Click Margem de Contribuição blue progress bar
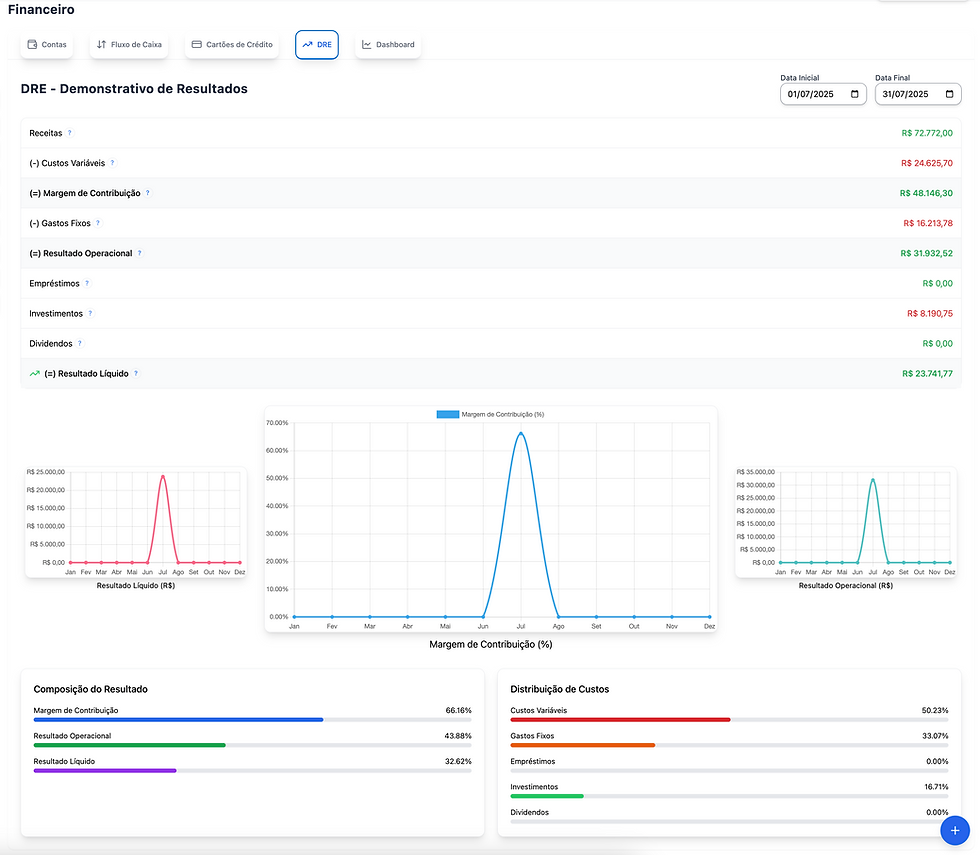Viewport: 980px width, 855px height. (x=178, y=720)
